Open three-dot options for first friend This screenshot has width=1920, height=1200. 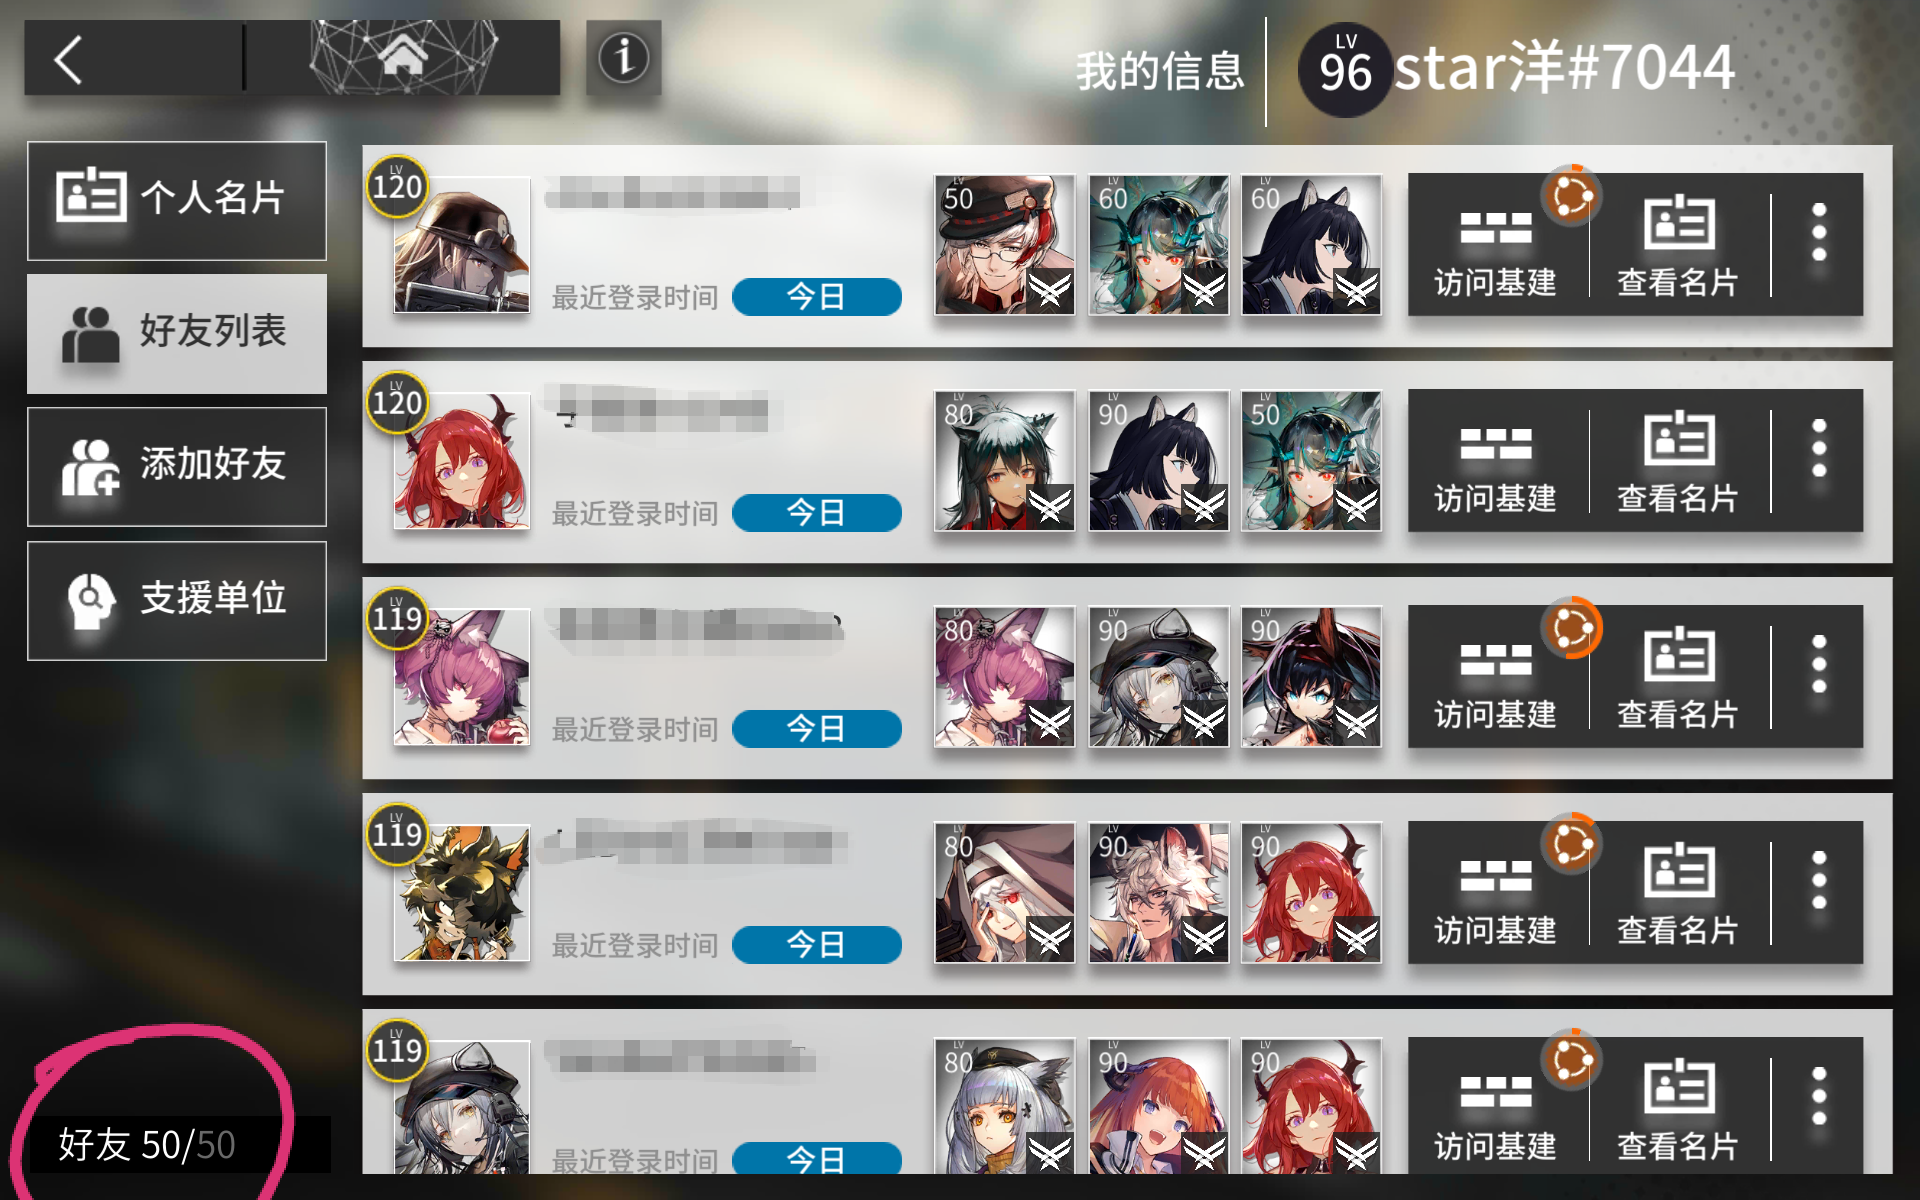tap(1819, 233)
